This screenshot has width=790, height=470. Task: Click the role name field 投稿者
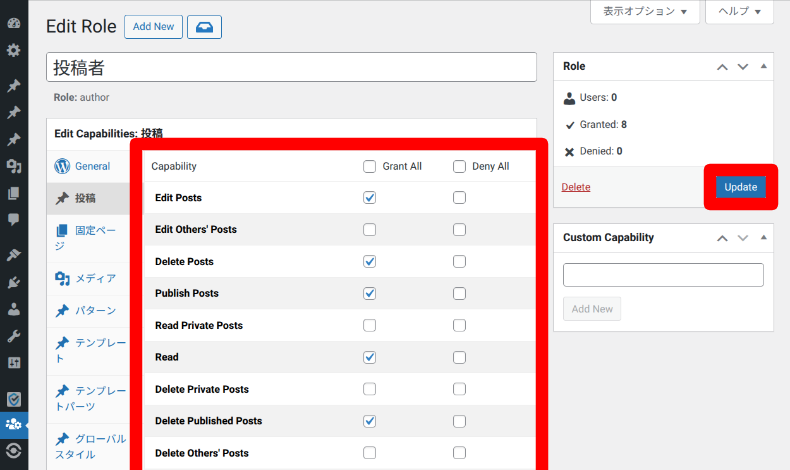[292, 68]
